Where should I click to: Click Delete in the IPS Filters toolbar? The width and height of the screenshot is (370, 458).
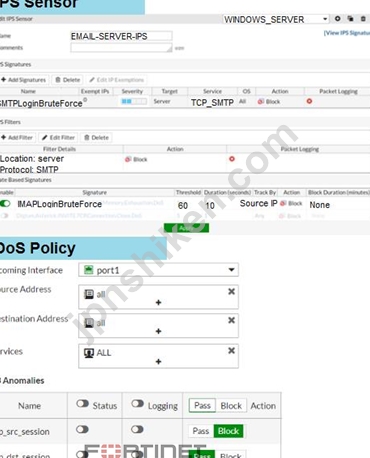coord(96,138)
